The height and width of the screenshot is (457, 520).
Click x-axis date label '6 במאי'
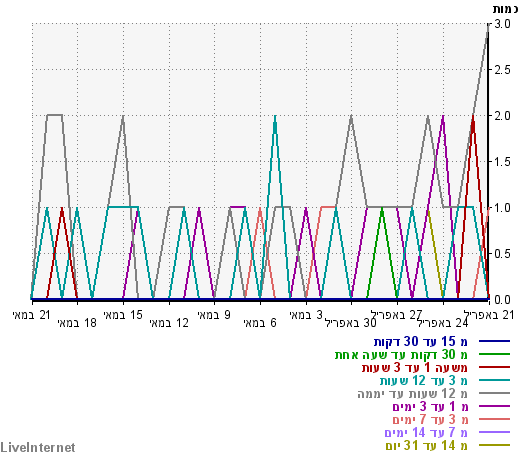click(260, 323)
